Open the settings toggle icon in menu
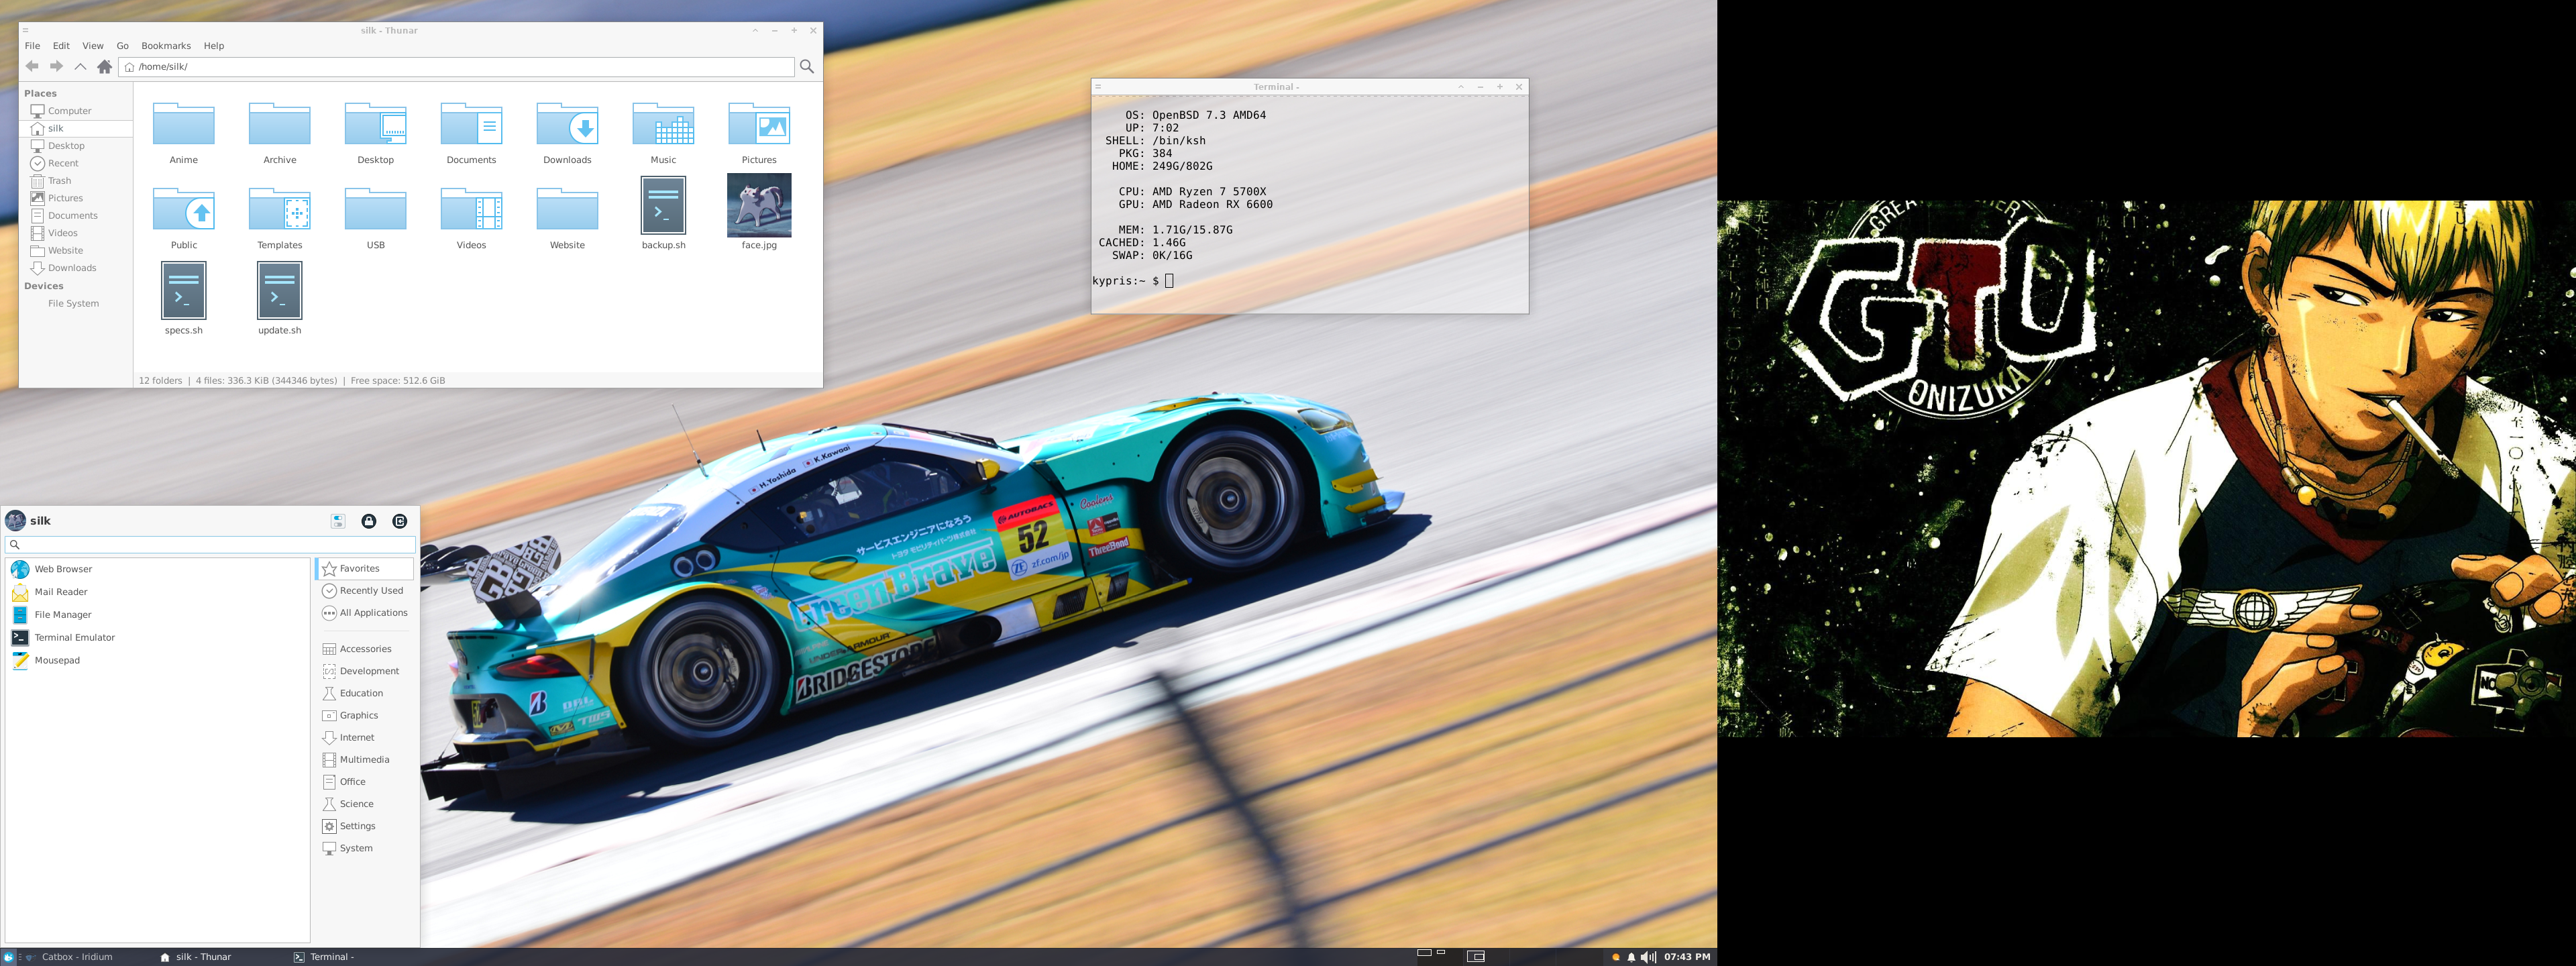The height and width of the screenshot is (966, 2576). click(x=338, y=521)
